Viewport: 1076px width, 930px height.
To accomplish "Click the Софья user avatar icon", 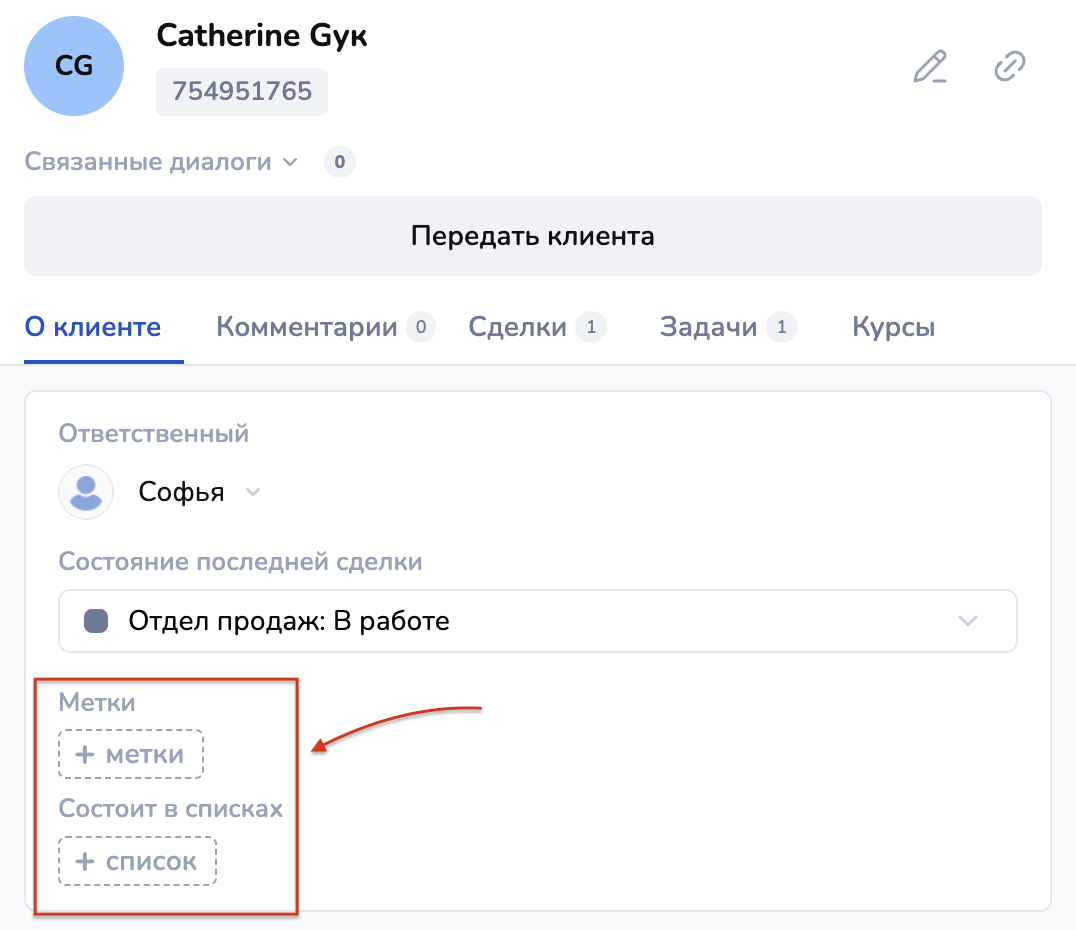I will pyautogui.click(x=86, y=492).
